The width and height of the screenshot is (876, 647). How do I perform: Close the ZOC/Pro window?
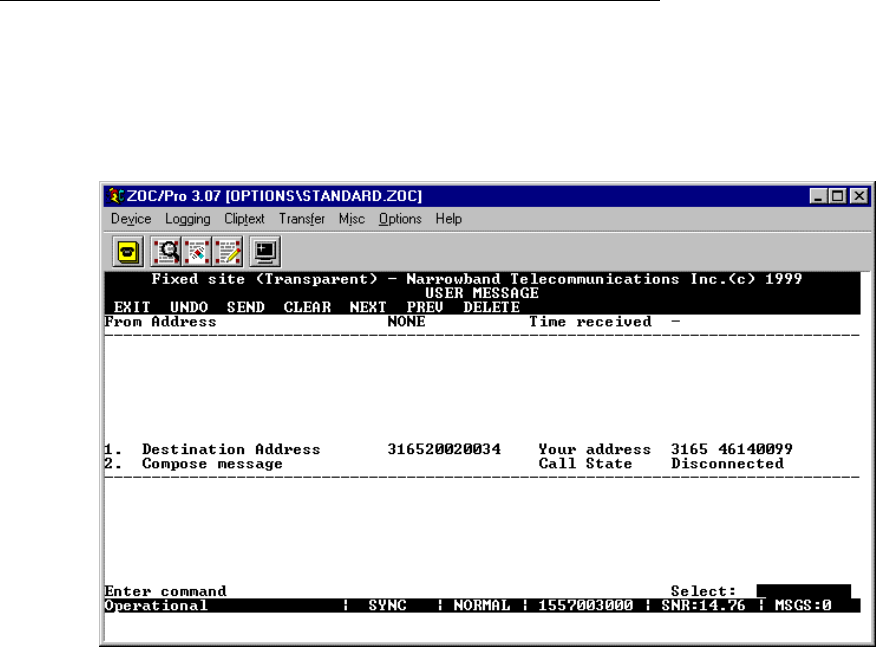tap(859, 196)
